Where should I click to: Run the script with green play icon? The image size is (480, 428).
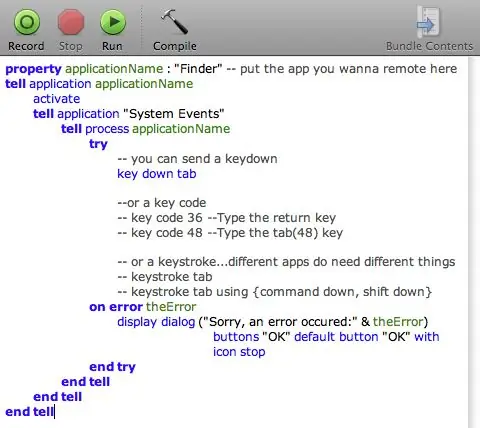point(113,22)
